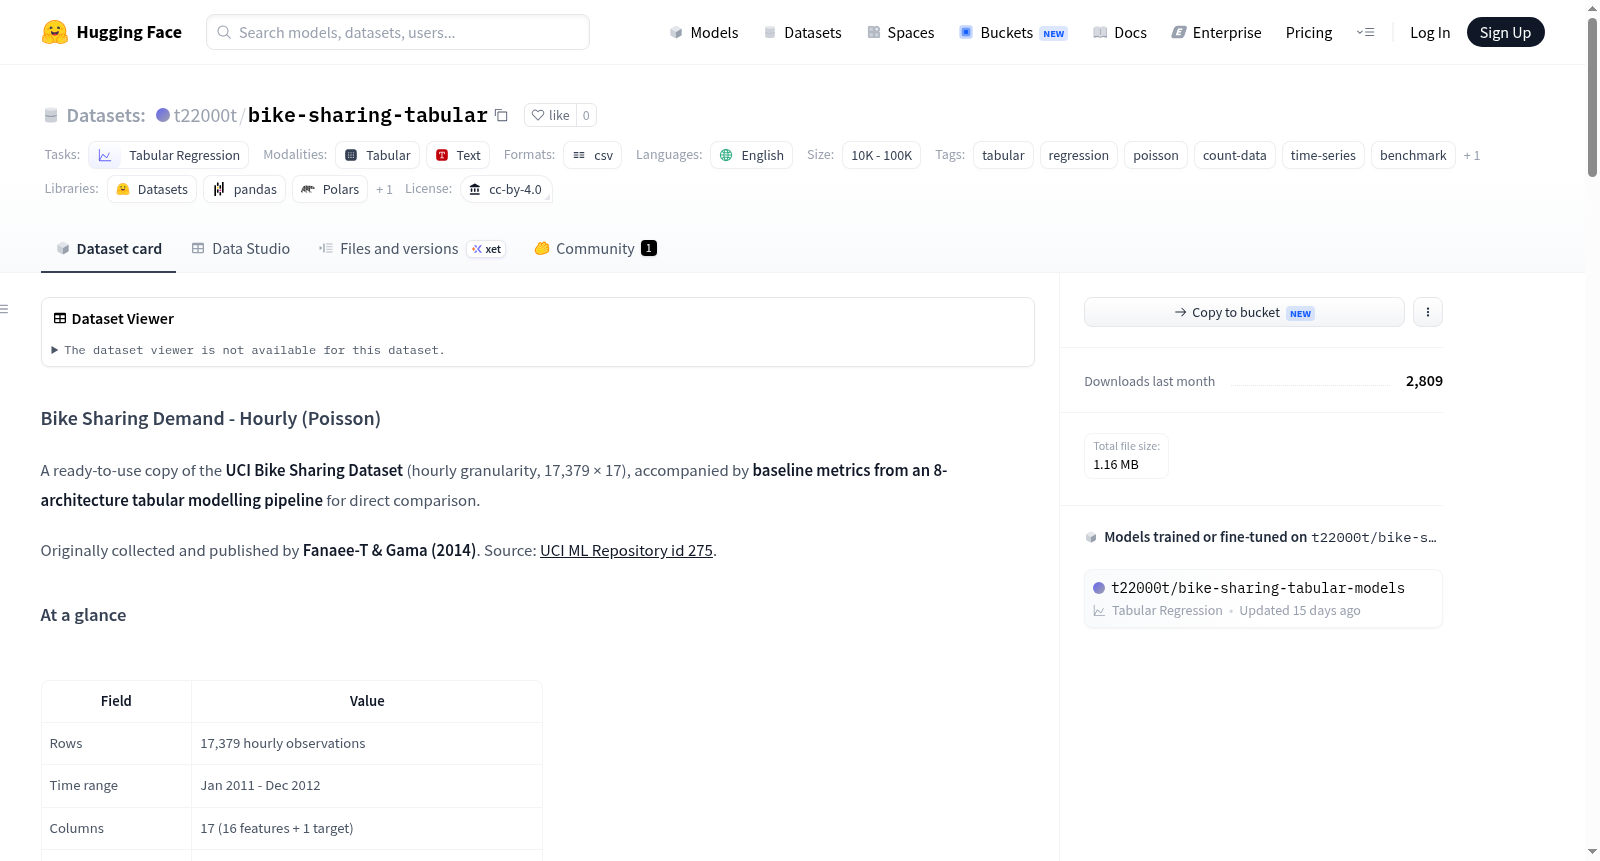Open Docs in top navigation
Viewport: 1600px width, 861px height.
coord(1119,32)
